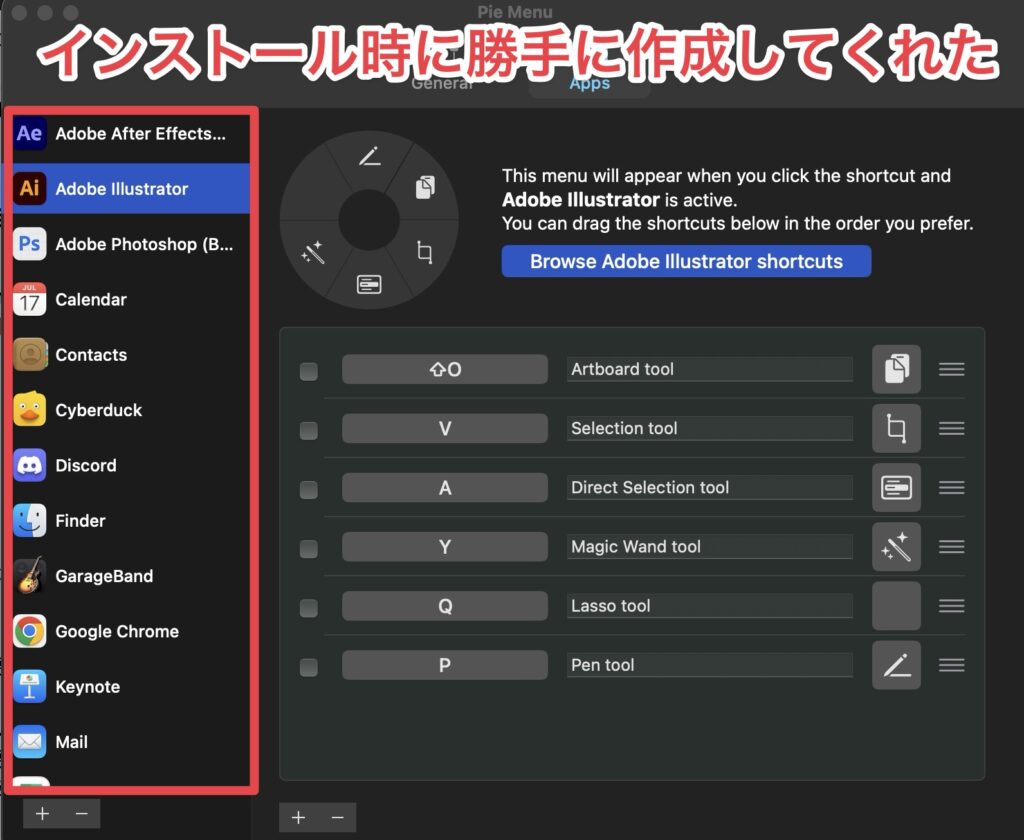Select Adobe Illustrator in the sidebar
The width and height of the screenshot is (1024, 840).
[x=131, y=189]
